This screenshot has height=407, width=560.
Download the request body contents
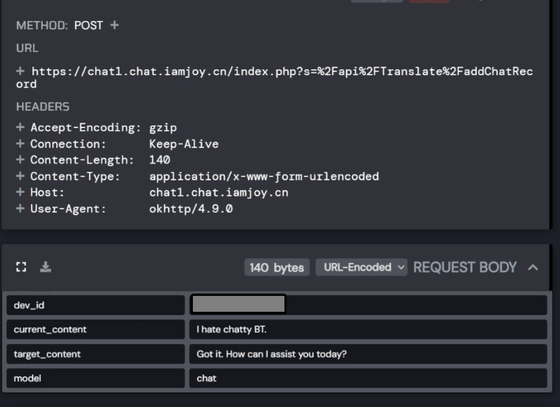pos(45,267)
